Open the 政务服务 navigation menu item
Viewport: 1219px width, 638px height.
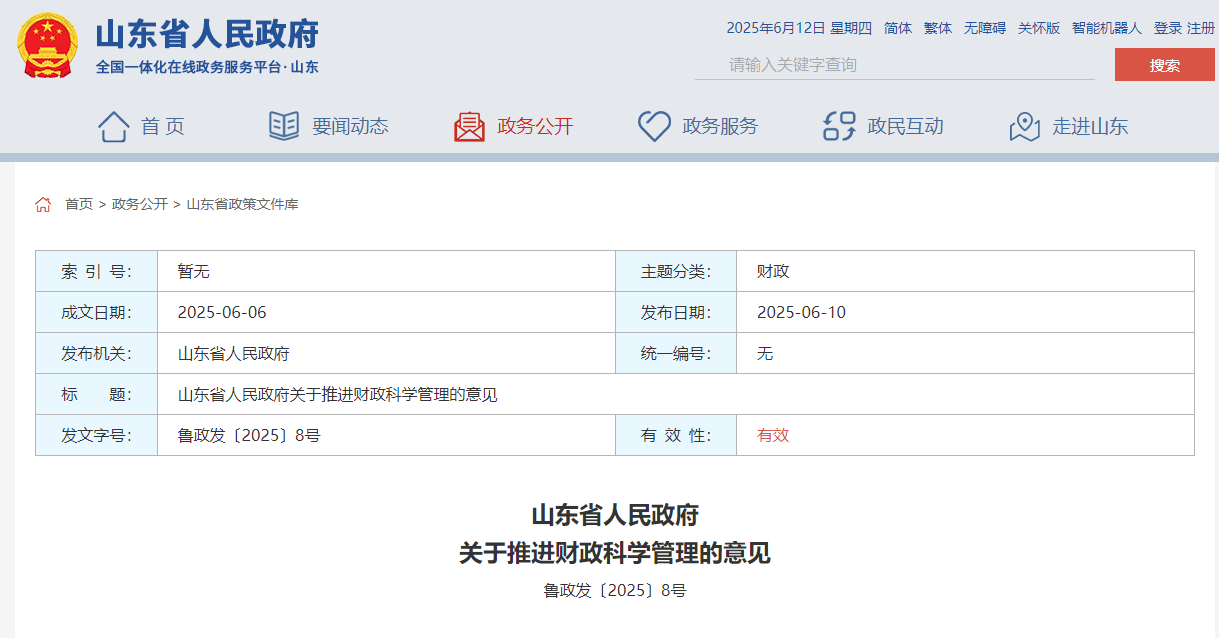pyautogui.click(x=720, y=126)
